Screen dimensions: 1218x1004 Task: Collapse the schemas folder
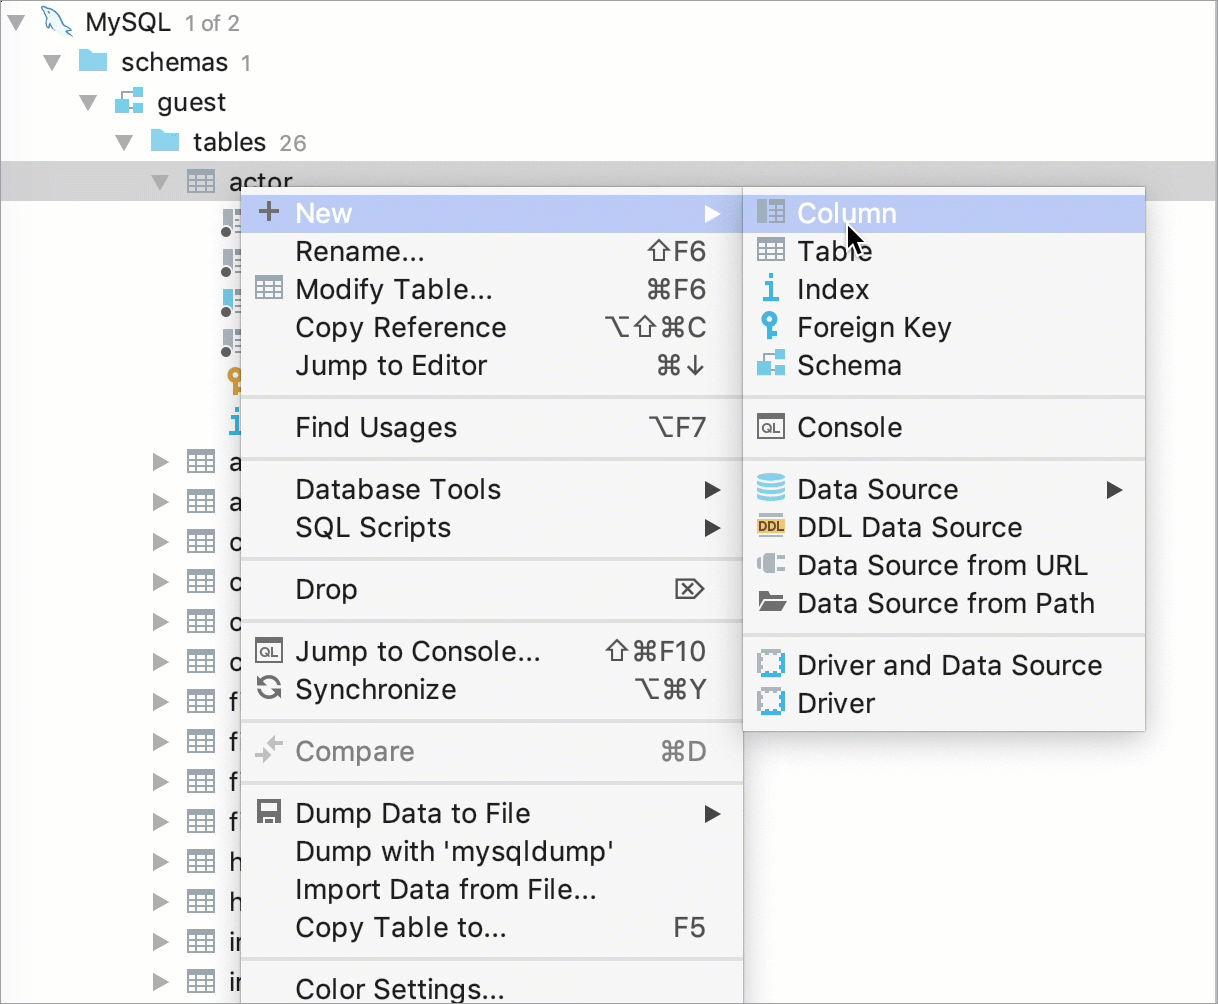tap(52, 62)
